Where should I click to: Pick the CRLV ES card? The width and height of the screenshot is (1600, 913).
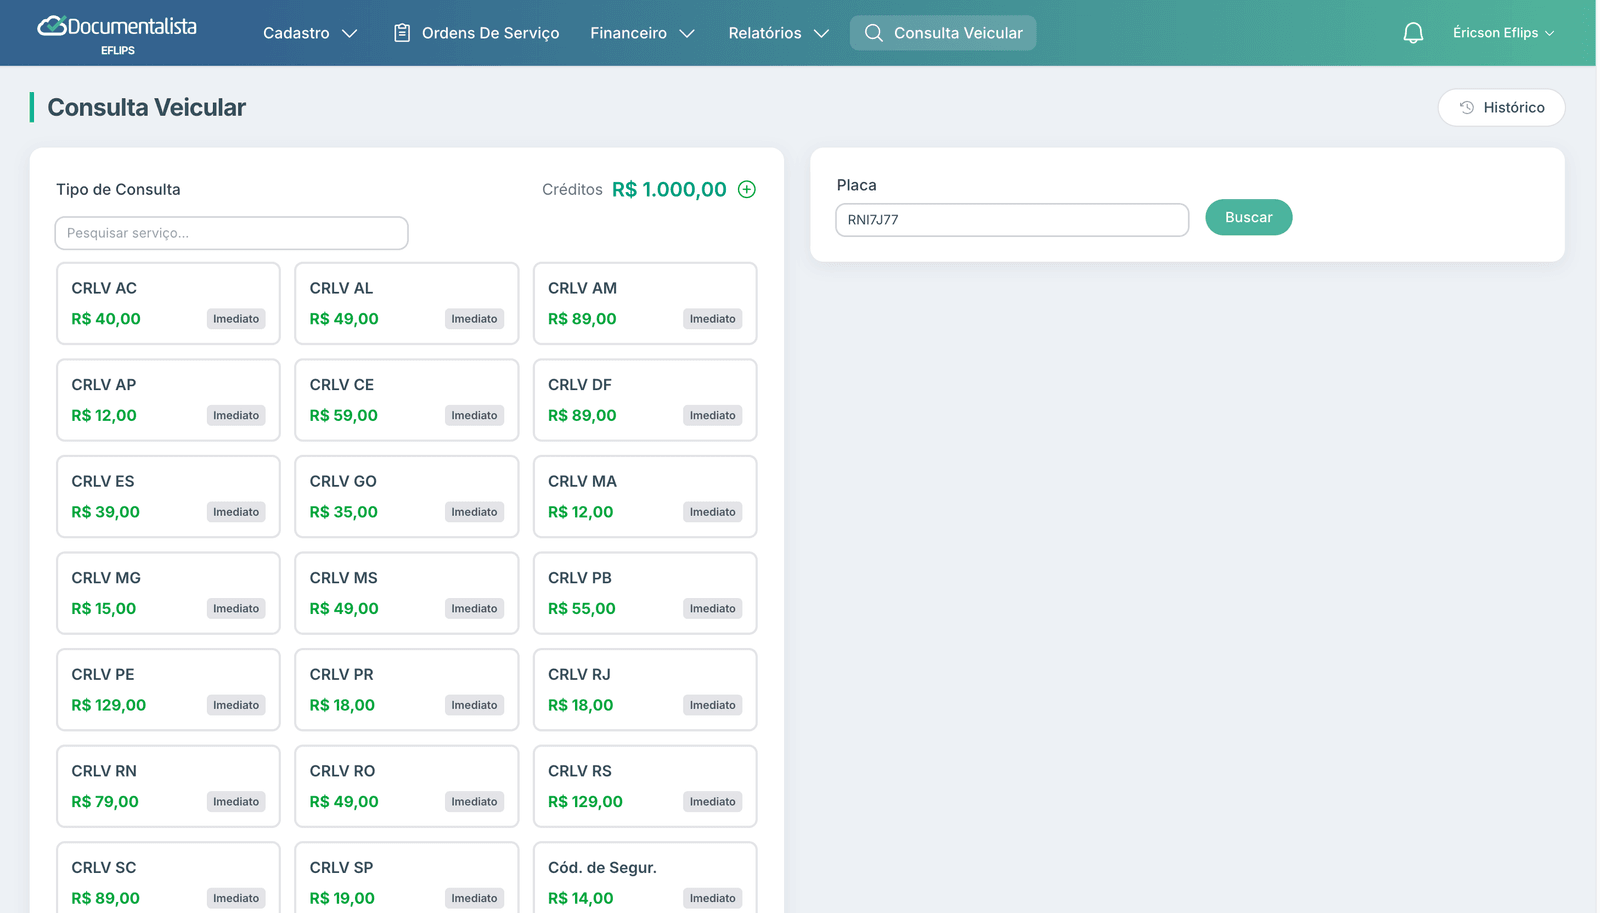(168, 496)
